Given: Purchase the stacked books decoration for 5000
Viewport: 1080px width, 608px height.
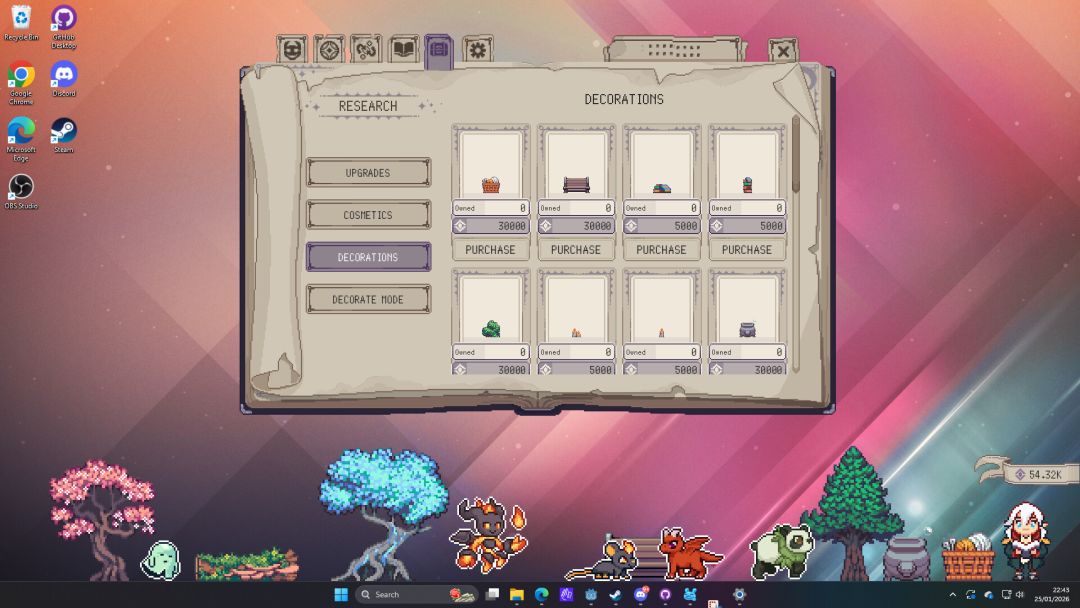Looking at the screenshot, I should [661, 249].
